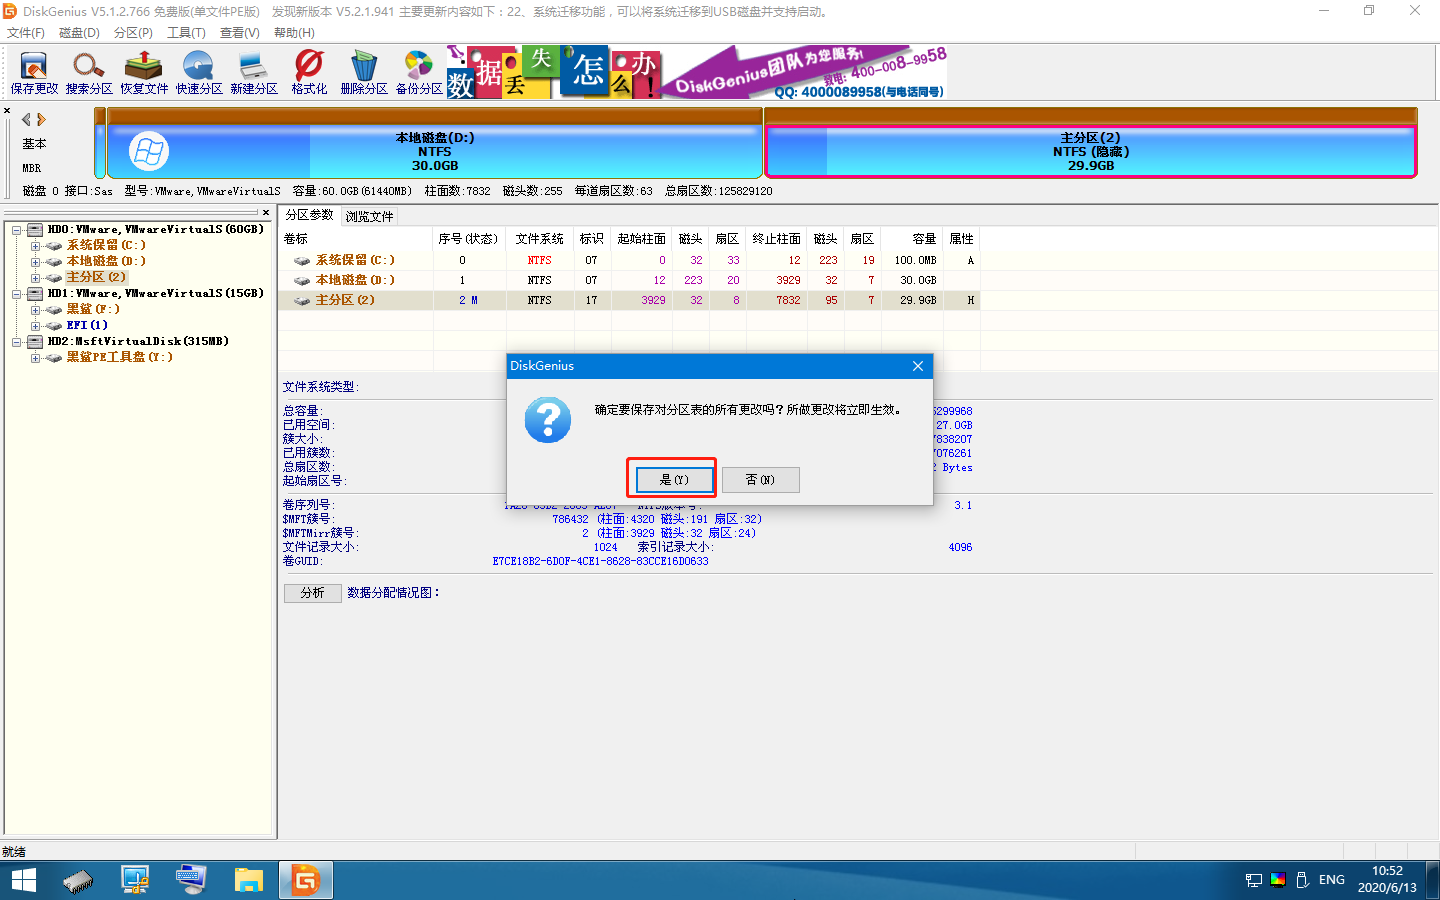
Task: Open the 工具(T) menu
Action: [x=187, y=32]
